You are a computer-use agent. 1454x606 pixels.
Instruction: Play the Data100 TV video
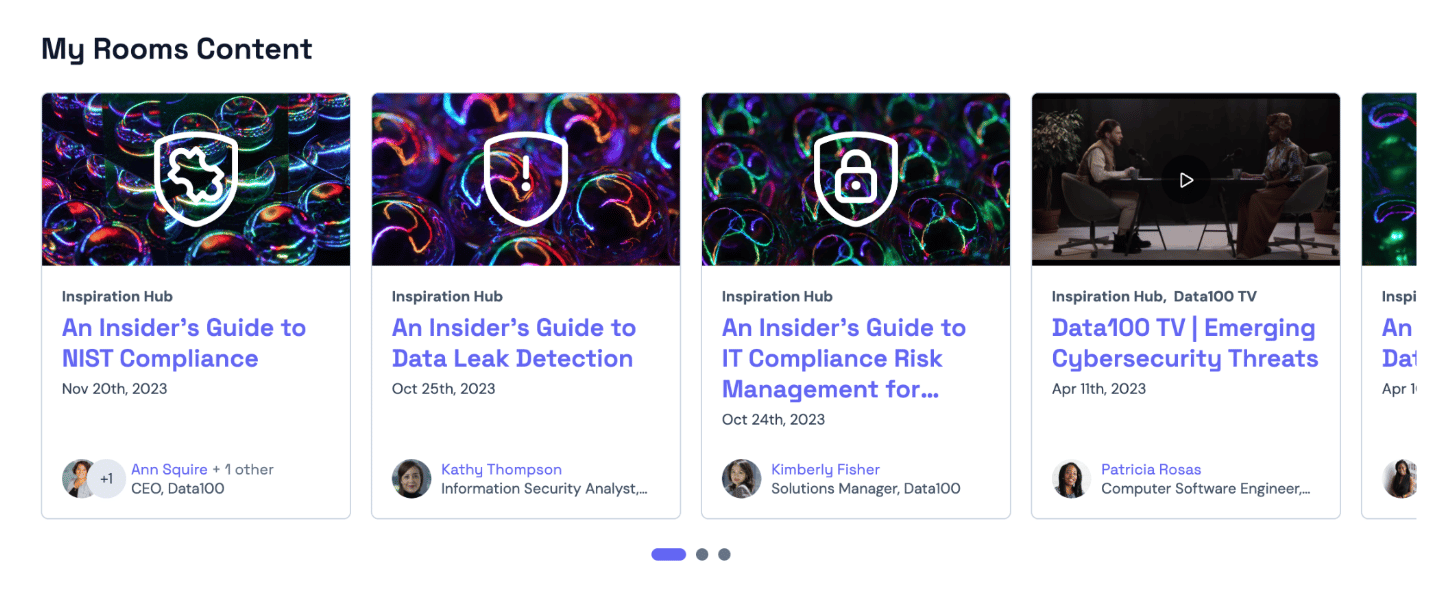(x=1186, y=180)
